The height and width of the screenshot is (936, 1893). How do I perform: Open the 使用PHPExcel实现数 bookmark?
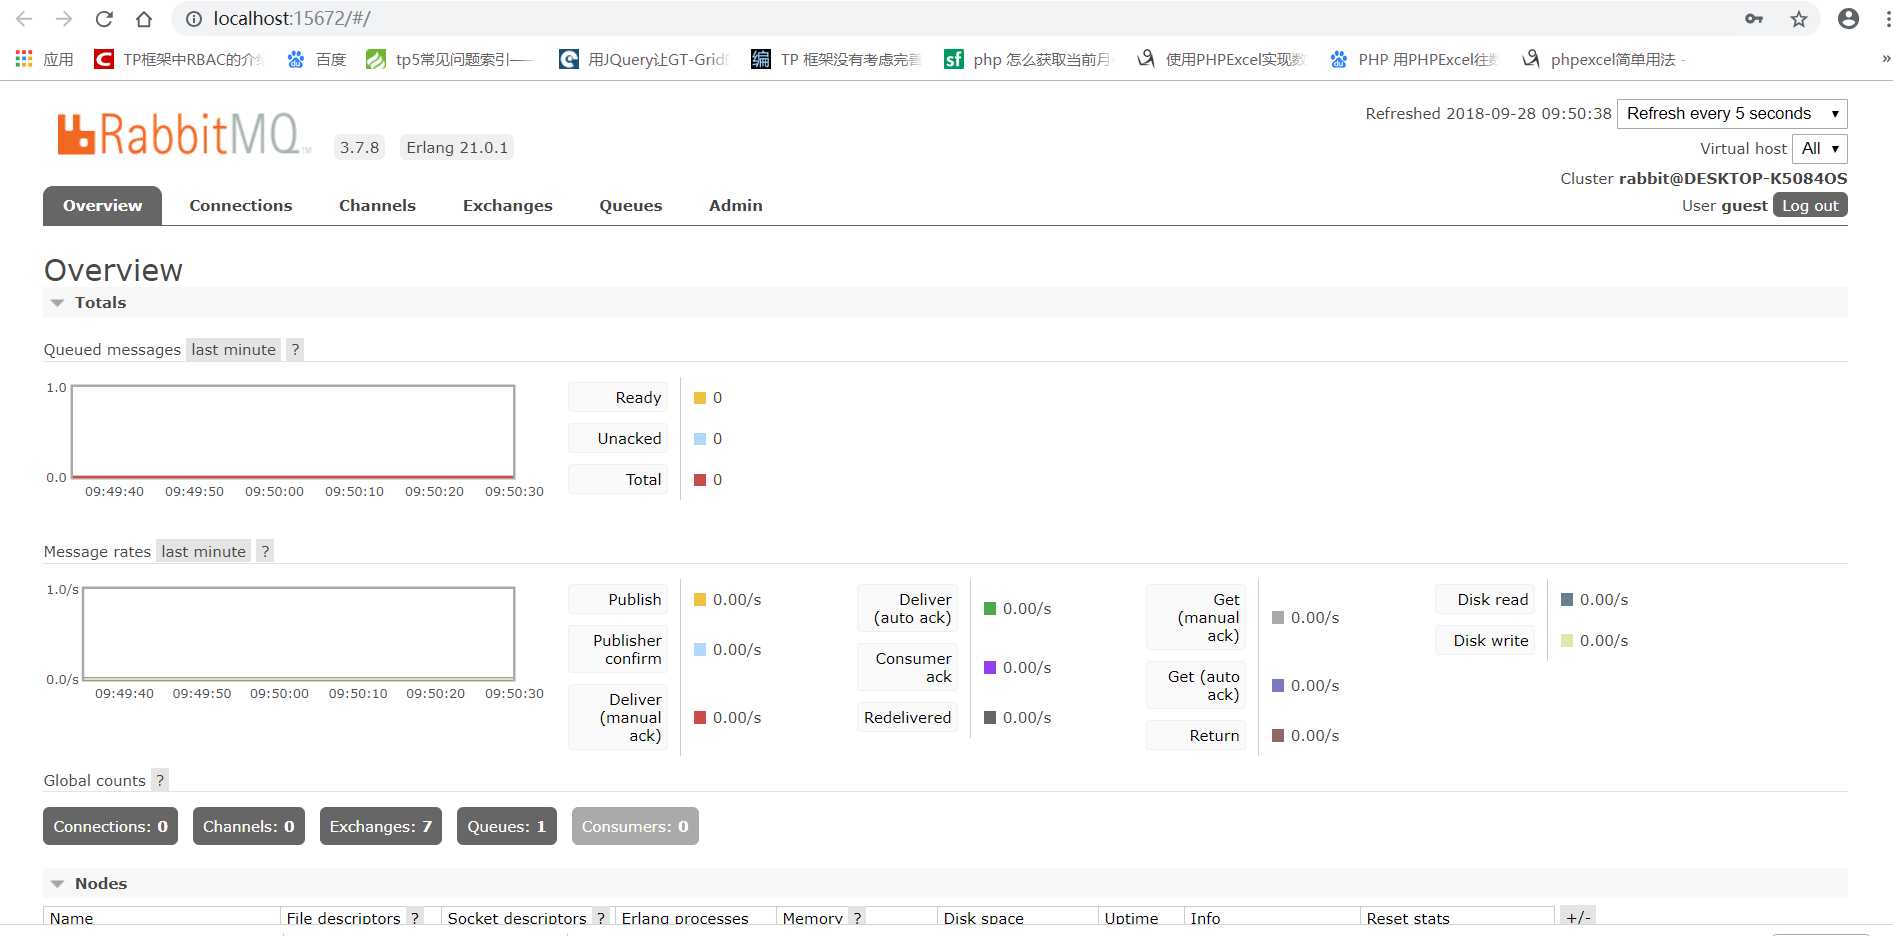click(1221, 59)
